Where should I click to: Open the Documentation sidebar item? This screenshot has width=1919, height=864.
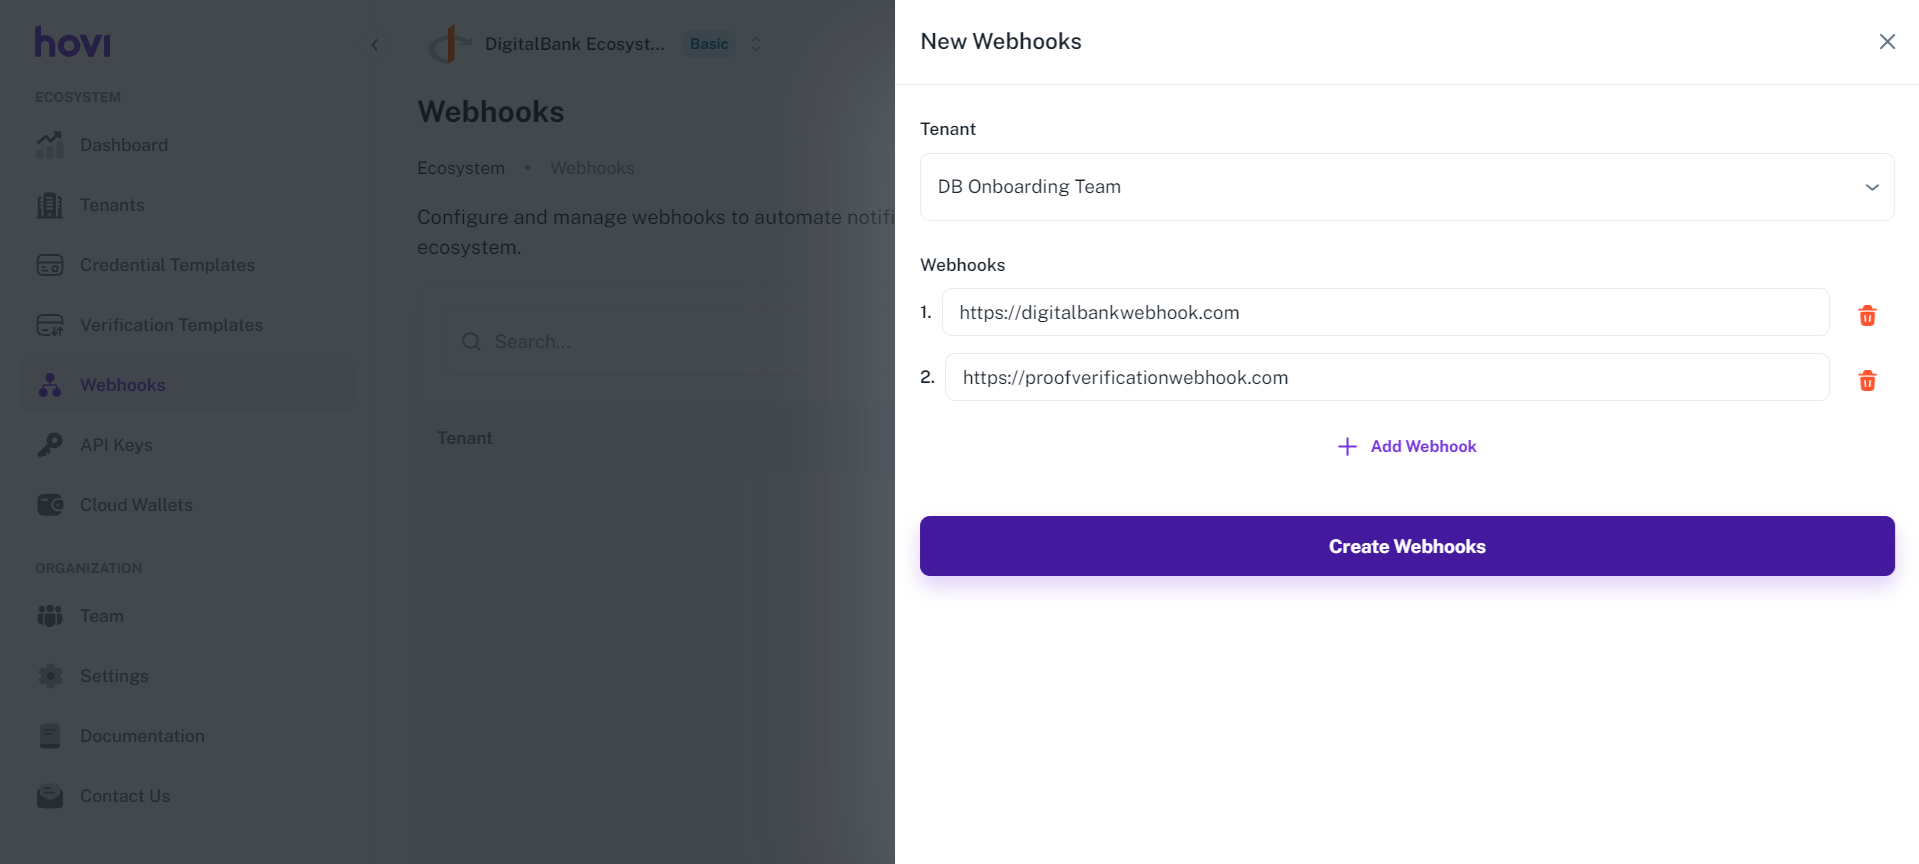point(142,736)
